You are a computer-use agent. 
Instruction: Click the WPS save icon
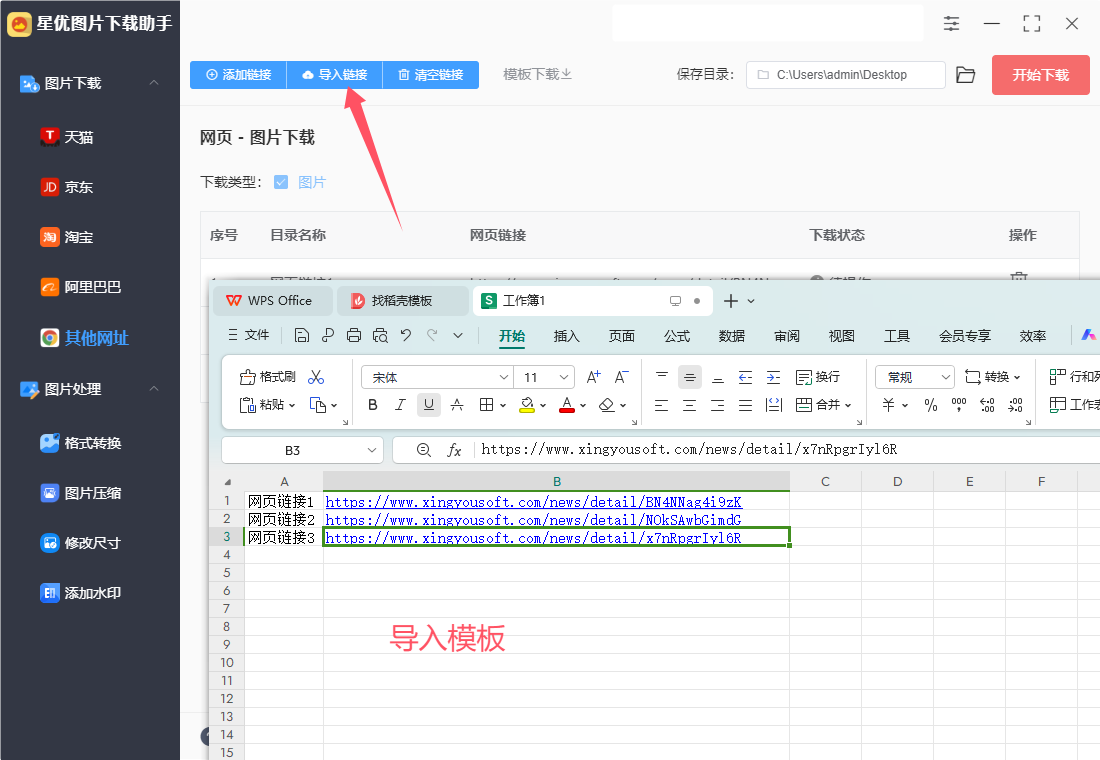(x=302, y=335)
